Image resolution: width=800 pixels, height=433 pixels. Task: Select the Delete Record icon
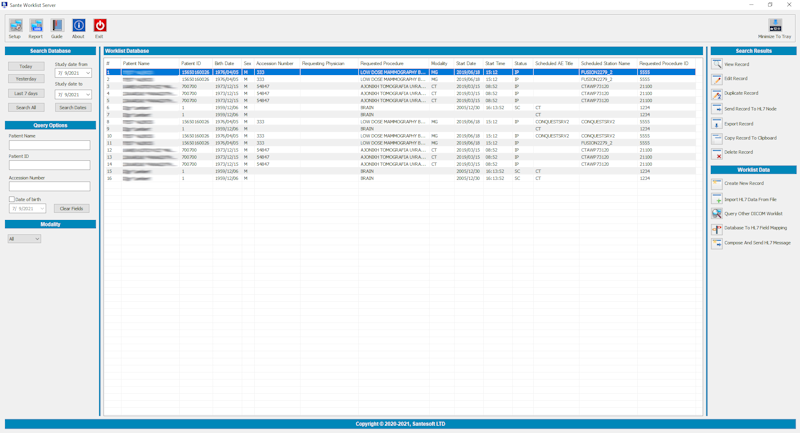pos(717,153)
